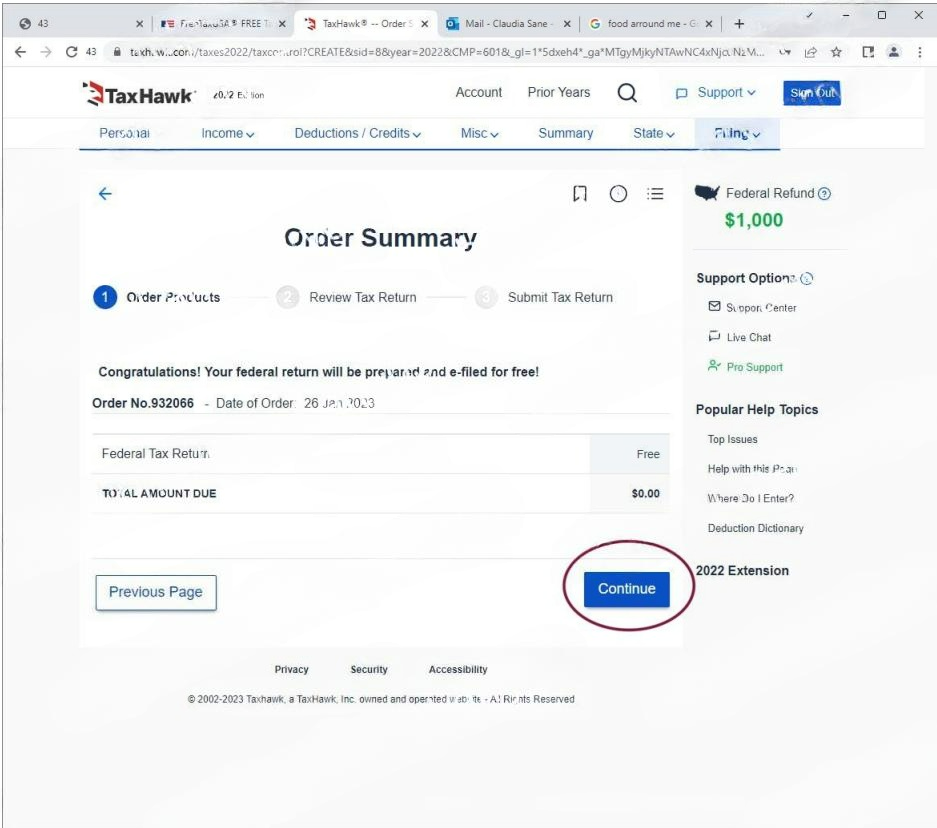Open the browser profile icon

[893, 52]
